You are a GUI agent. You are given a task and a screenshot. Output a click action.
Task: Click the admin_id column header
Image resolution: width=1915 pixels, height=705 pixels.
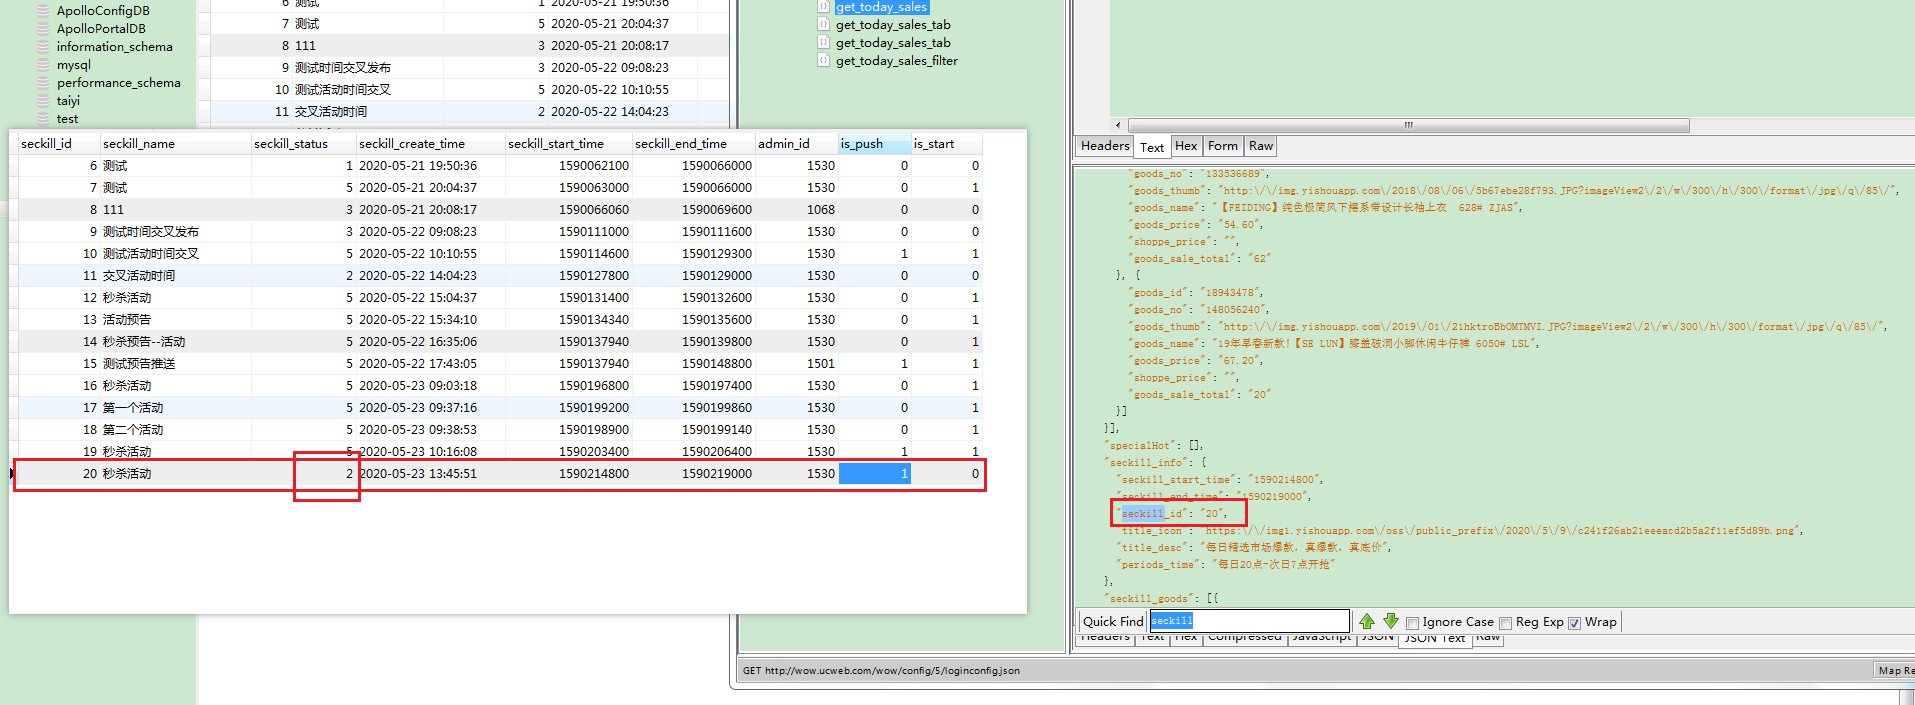point(796,144)
